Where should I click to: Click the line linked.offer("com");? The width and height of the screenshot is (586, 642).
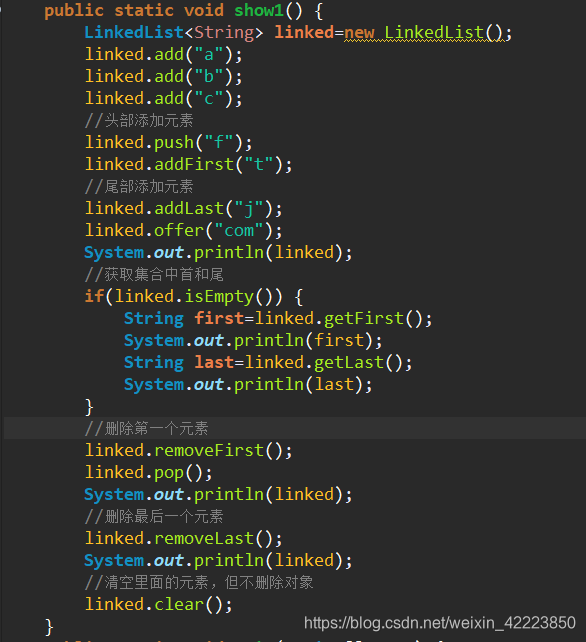tap(183, 231)
